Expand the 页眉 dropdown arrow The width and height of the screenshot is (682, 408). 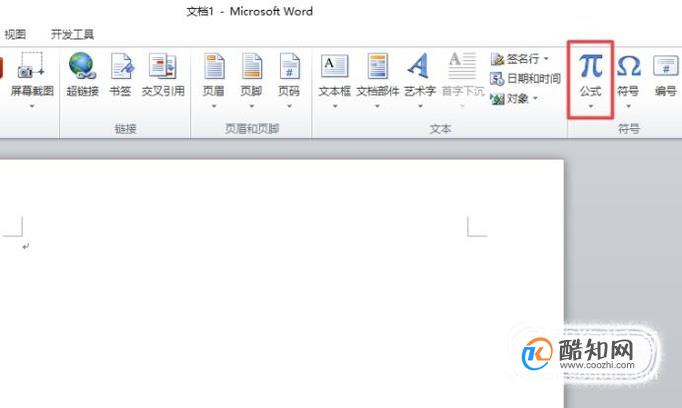[x=214, y=106]
